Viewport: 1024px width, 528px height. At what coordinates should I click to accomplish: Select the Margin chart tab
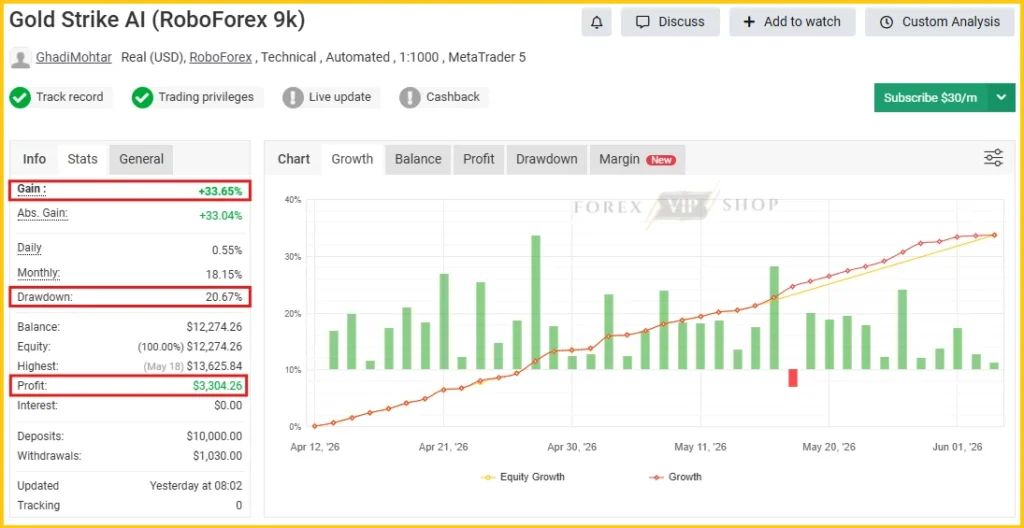coord(637,159)
